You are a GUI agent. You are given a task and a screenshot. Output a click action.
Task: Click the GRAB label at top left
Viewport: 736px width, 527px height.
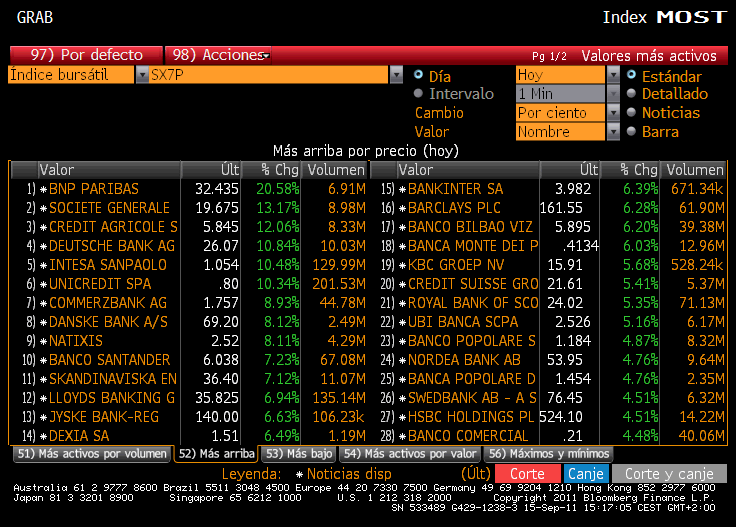click(x=35, y=17)
